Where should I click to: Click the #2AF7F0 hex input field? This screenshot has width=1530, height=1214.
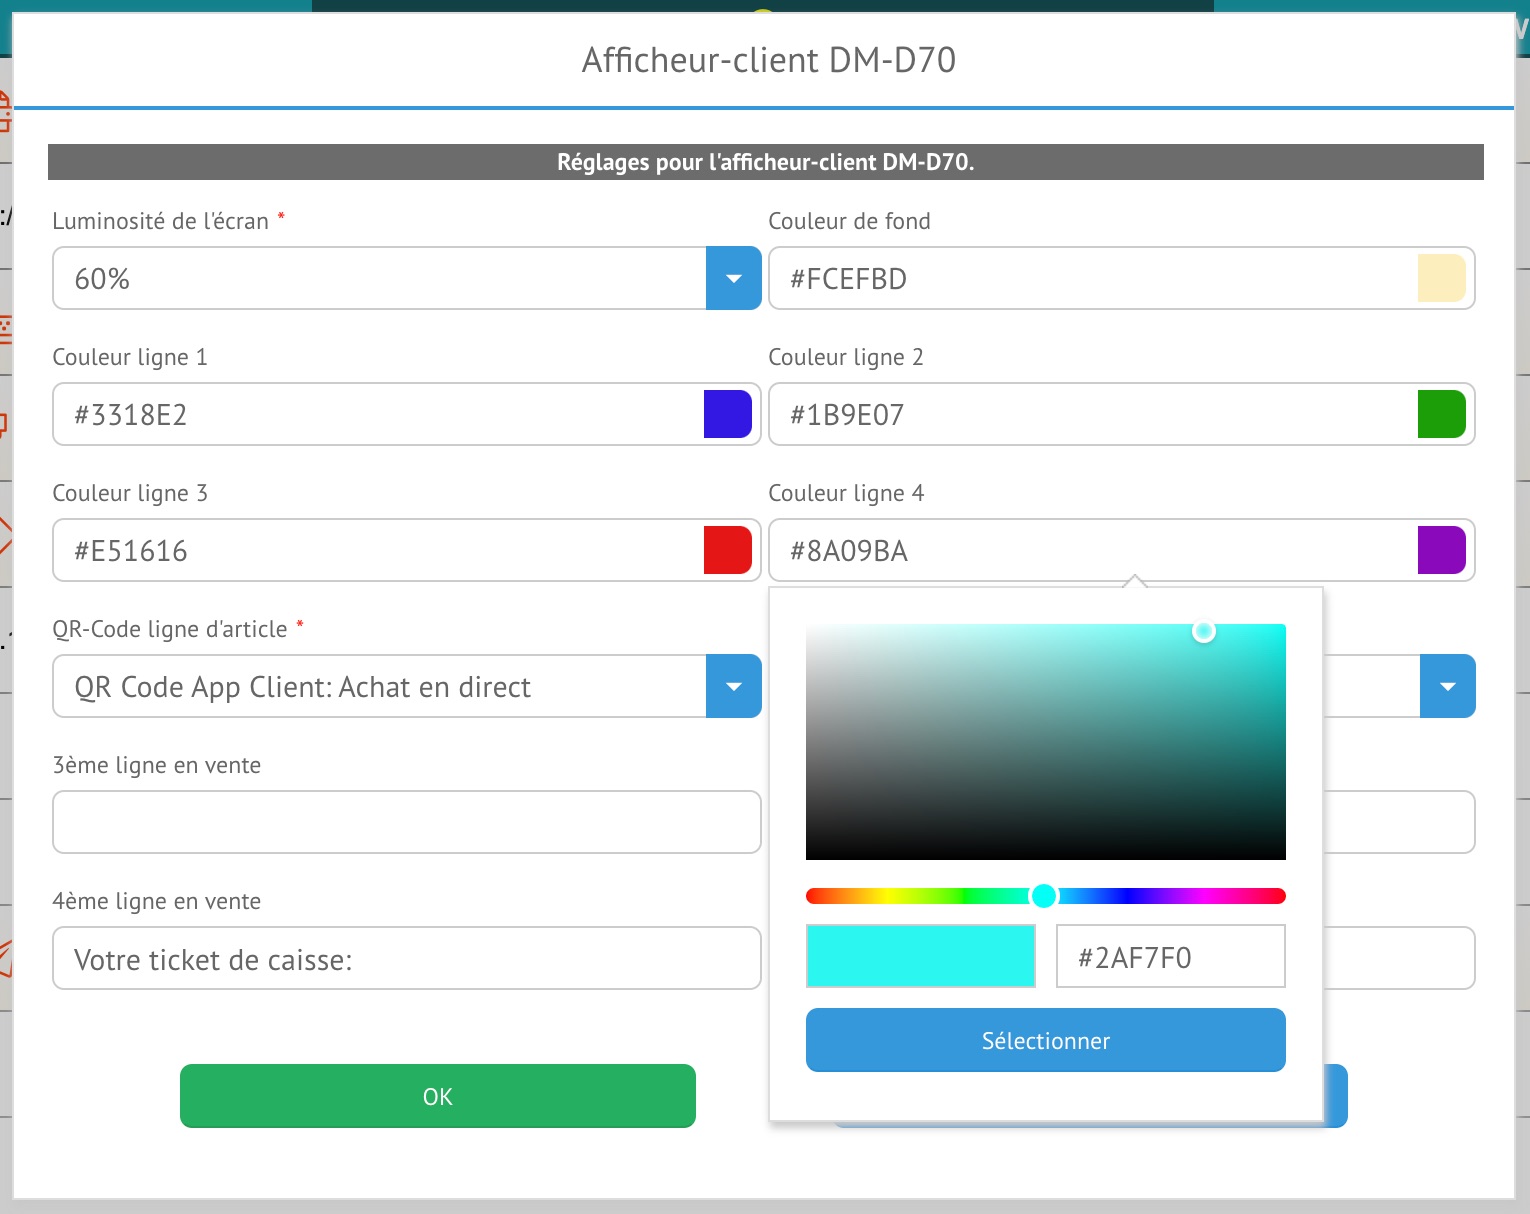(1170, 957)
